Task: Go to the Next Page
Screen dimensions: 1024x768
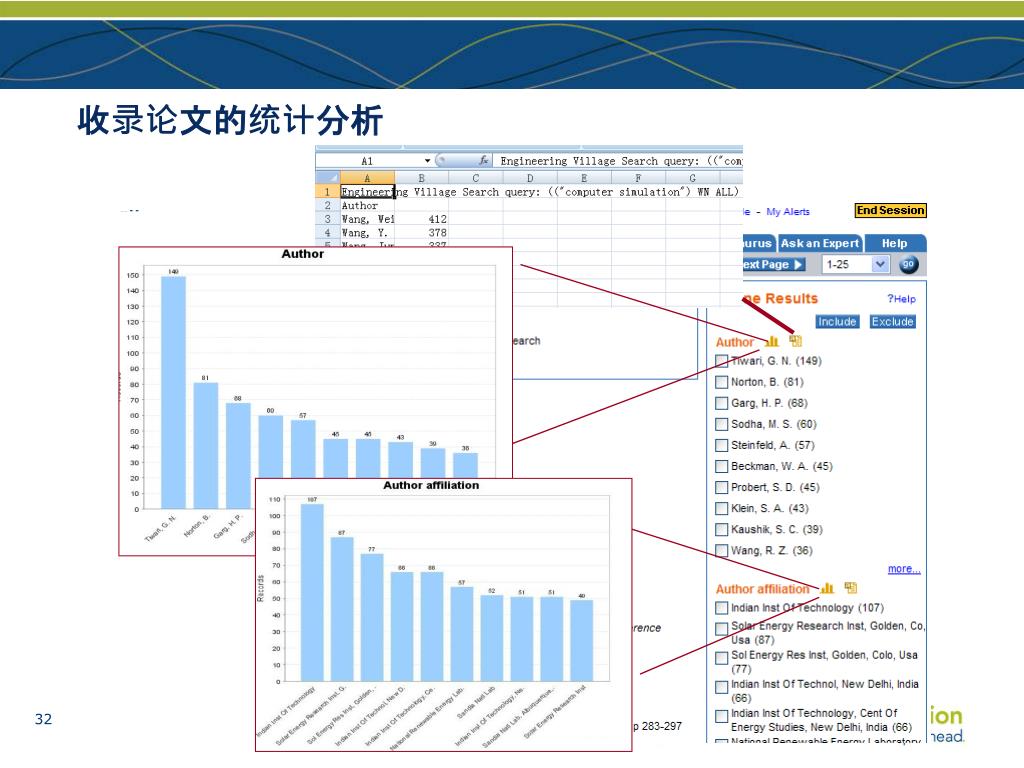Action: tap(773, 264)
